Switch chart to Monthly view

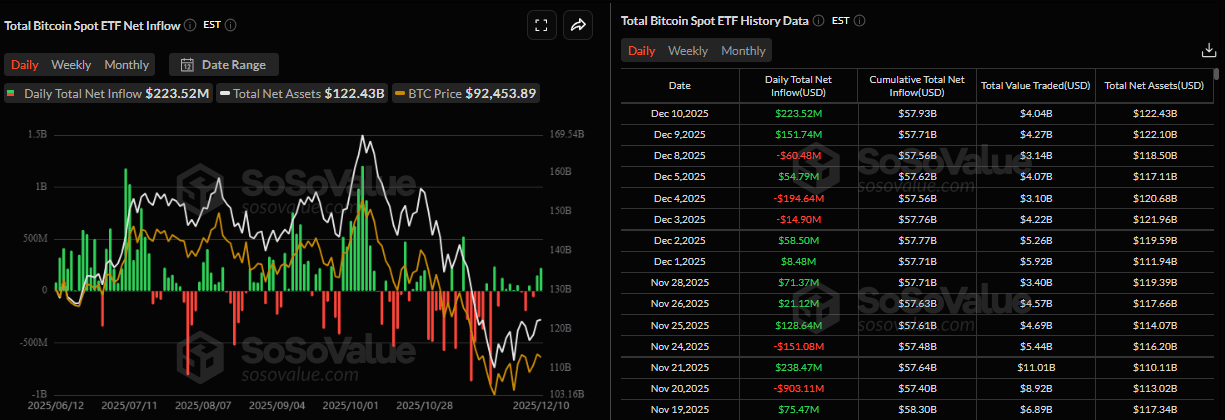click(127, 65)
